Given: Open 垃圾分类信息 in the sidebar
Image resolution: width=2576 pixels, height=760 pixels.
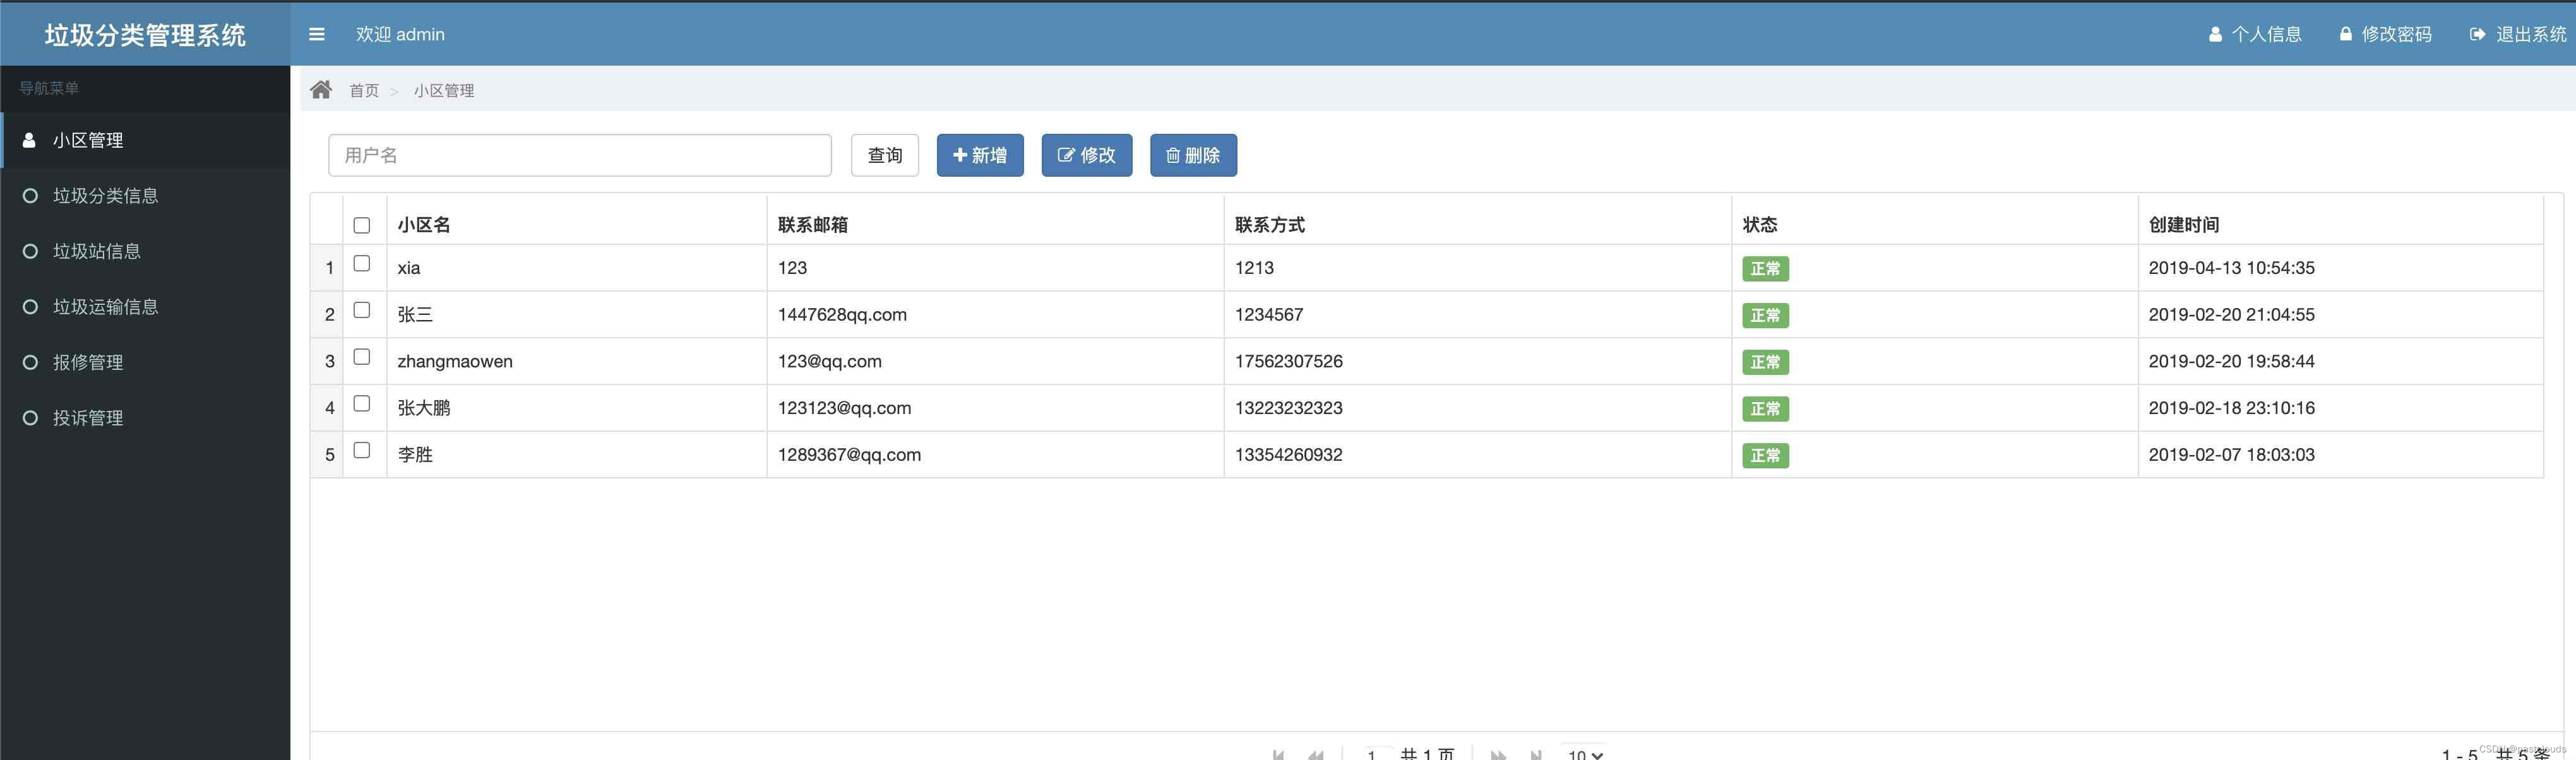Looking at the screenshot, I should [105, 196].
